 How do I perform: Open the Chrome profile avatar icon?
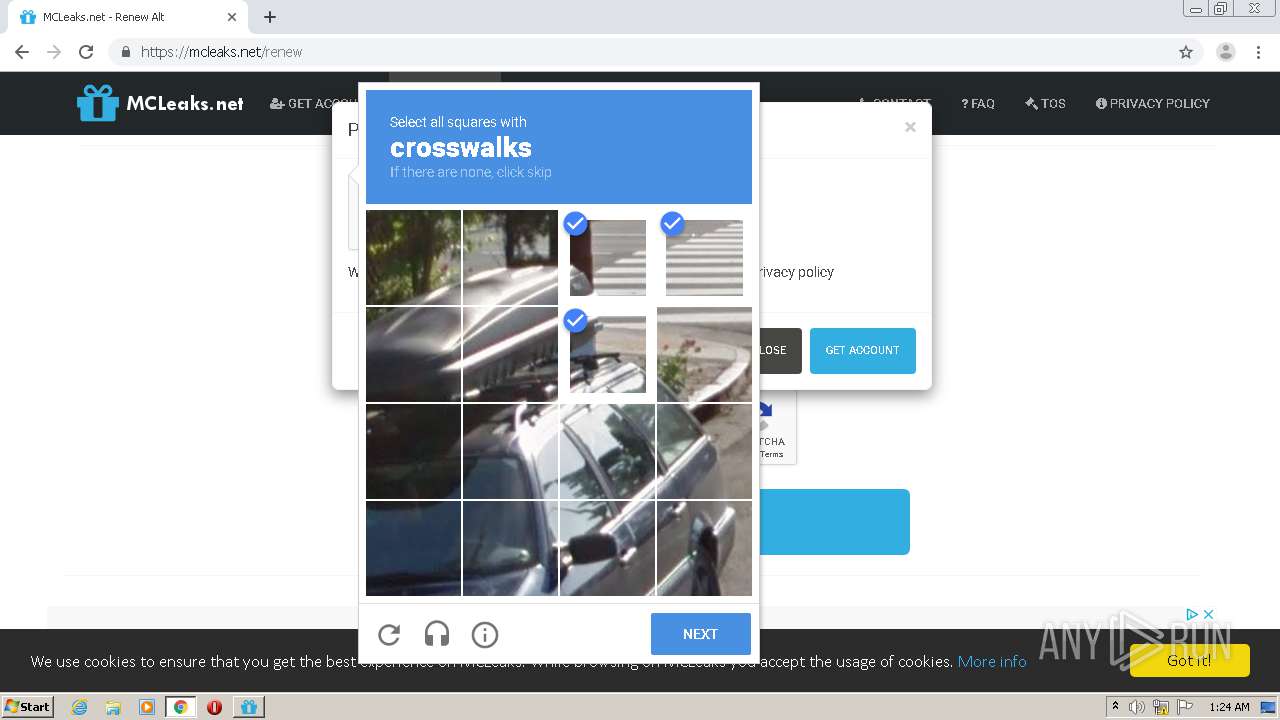(x=1225, y=52)
